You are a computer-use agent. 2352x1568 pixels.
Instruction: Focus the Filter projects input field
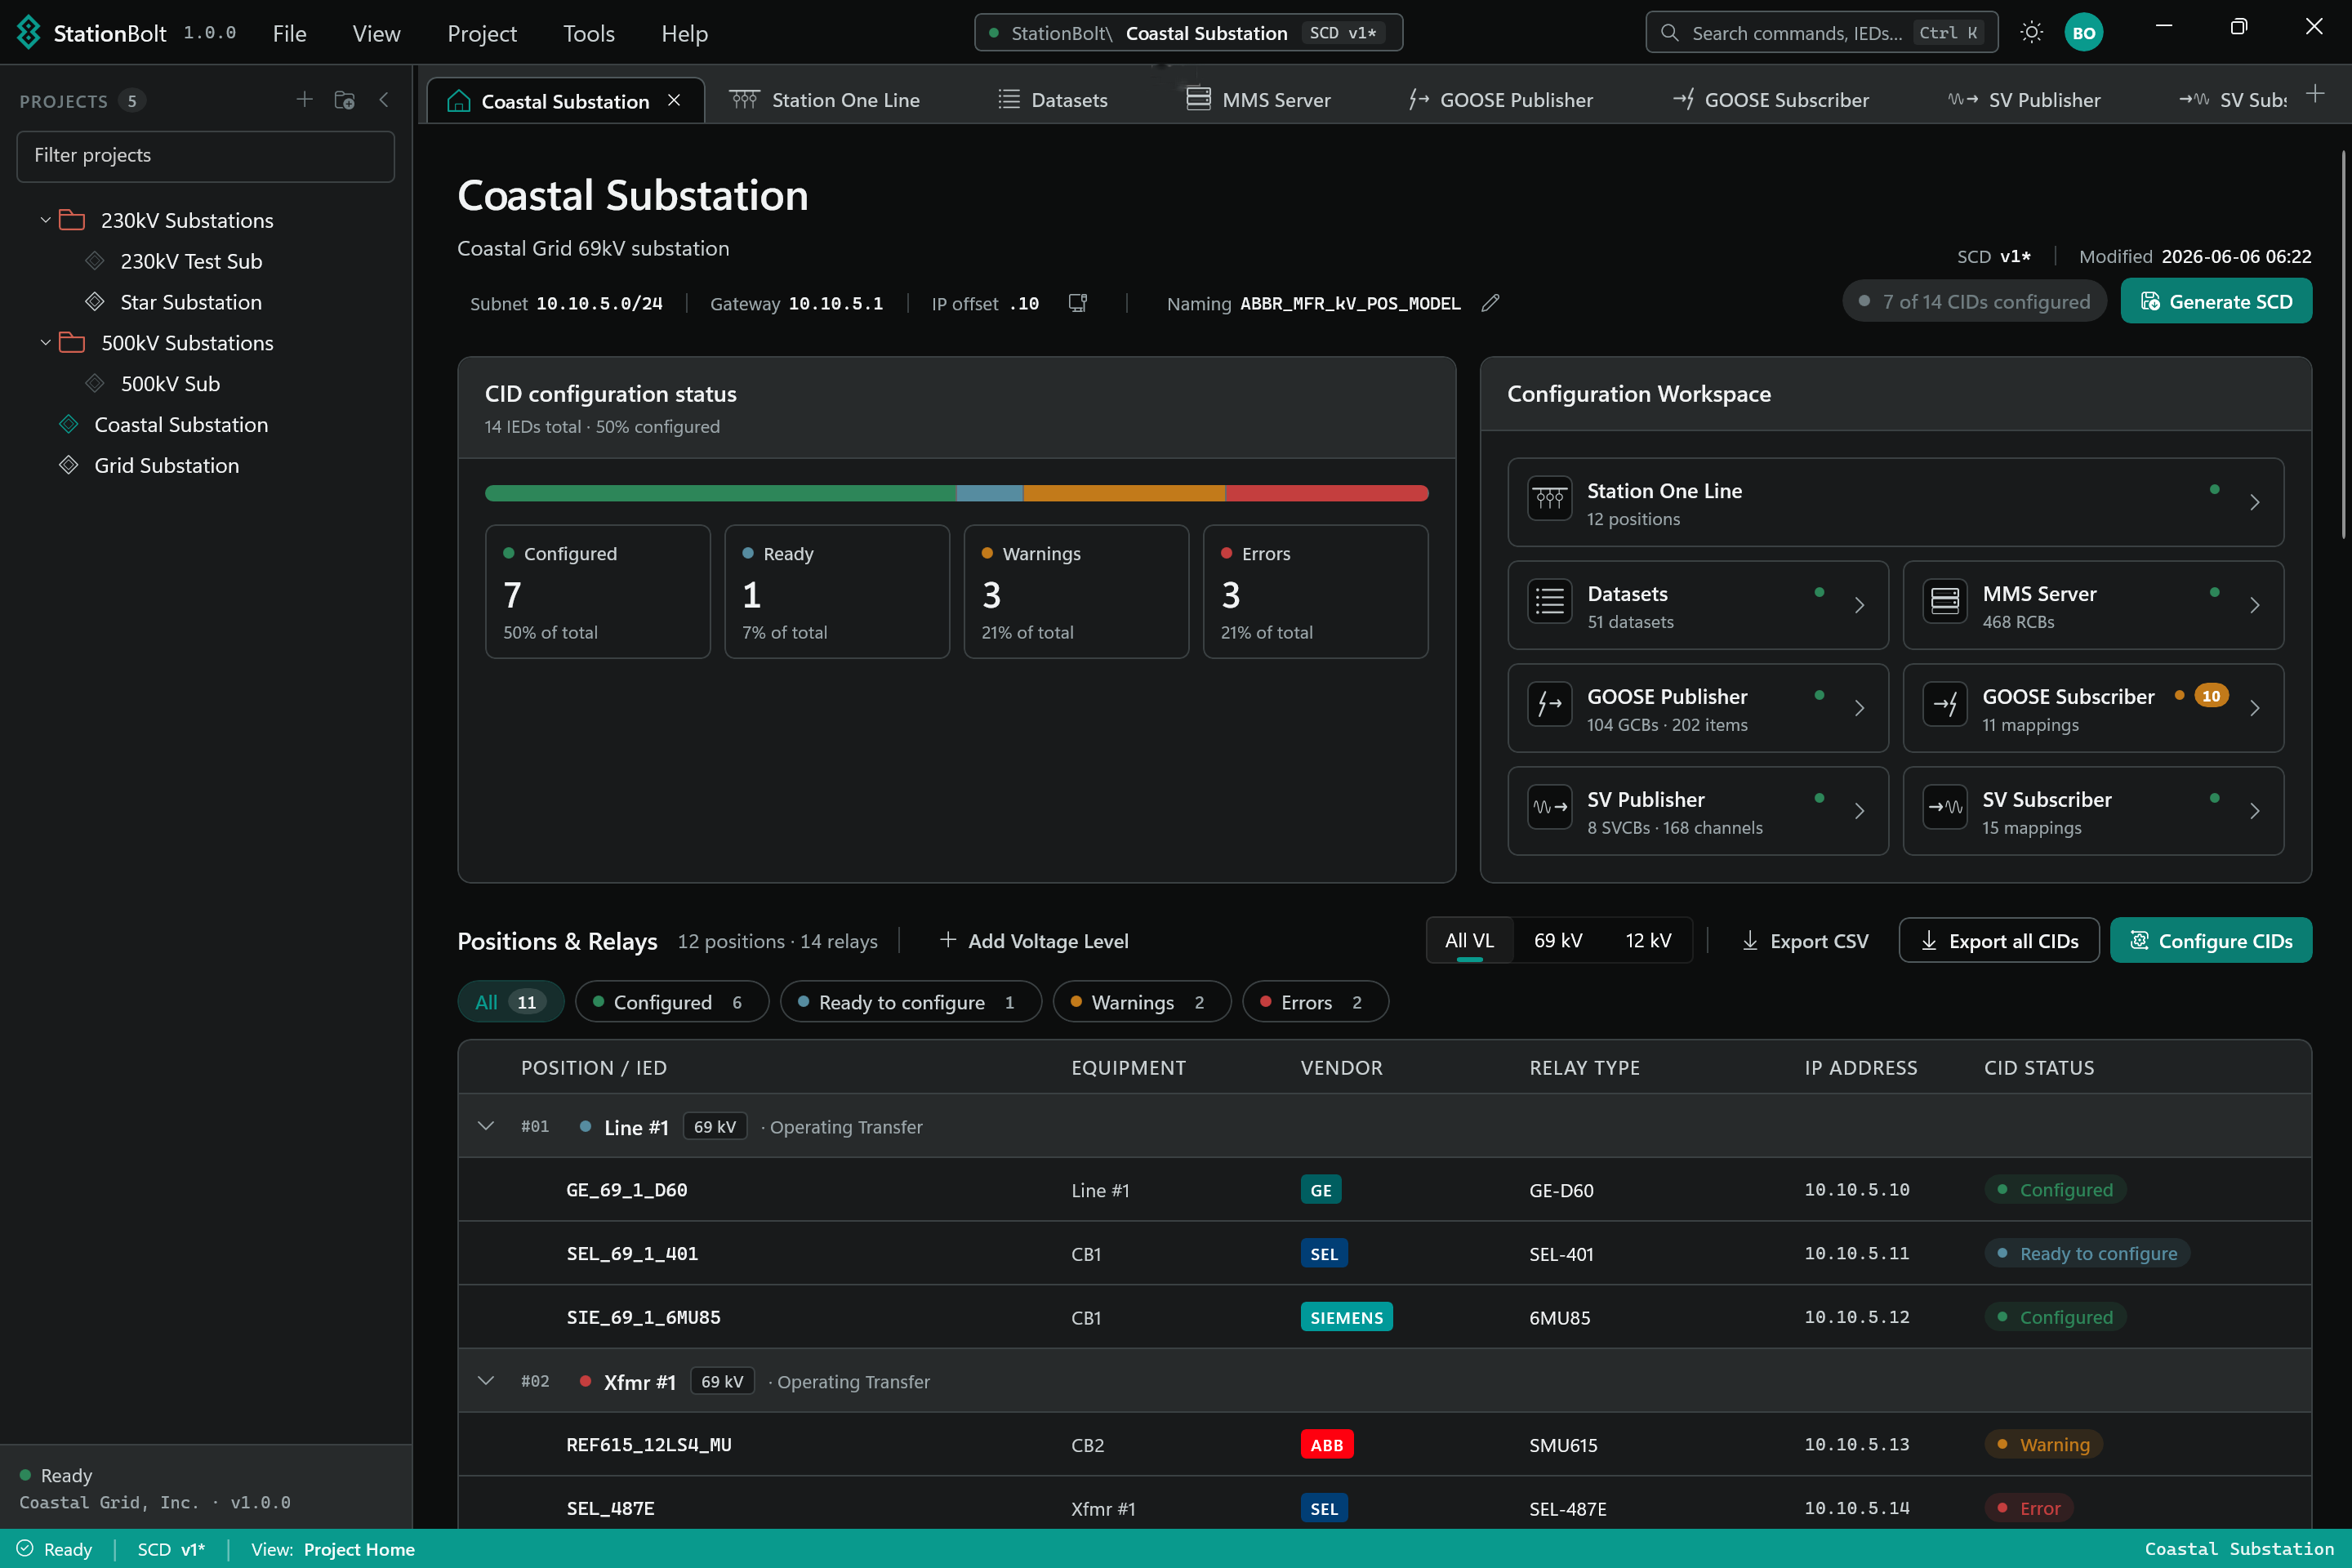tap(205, 156)
